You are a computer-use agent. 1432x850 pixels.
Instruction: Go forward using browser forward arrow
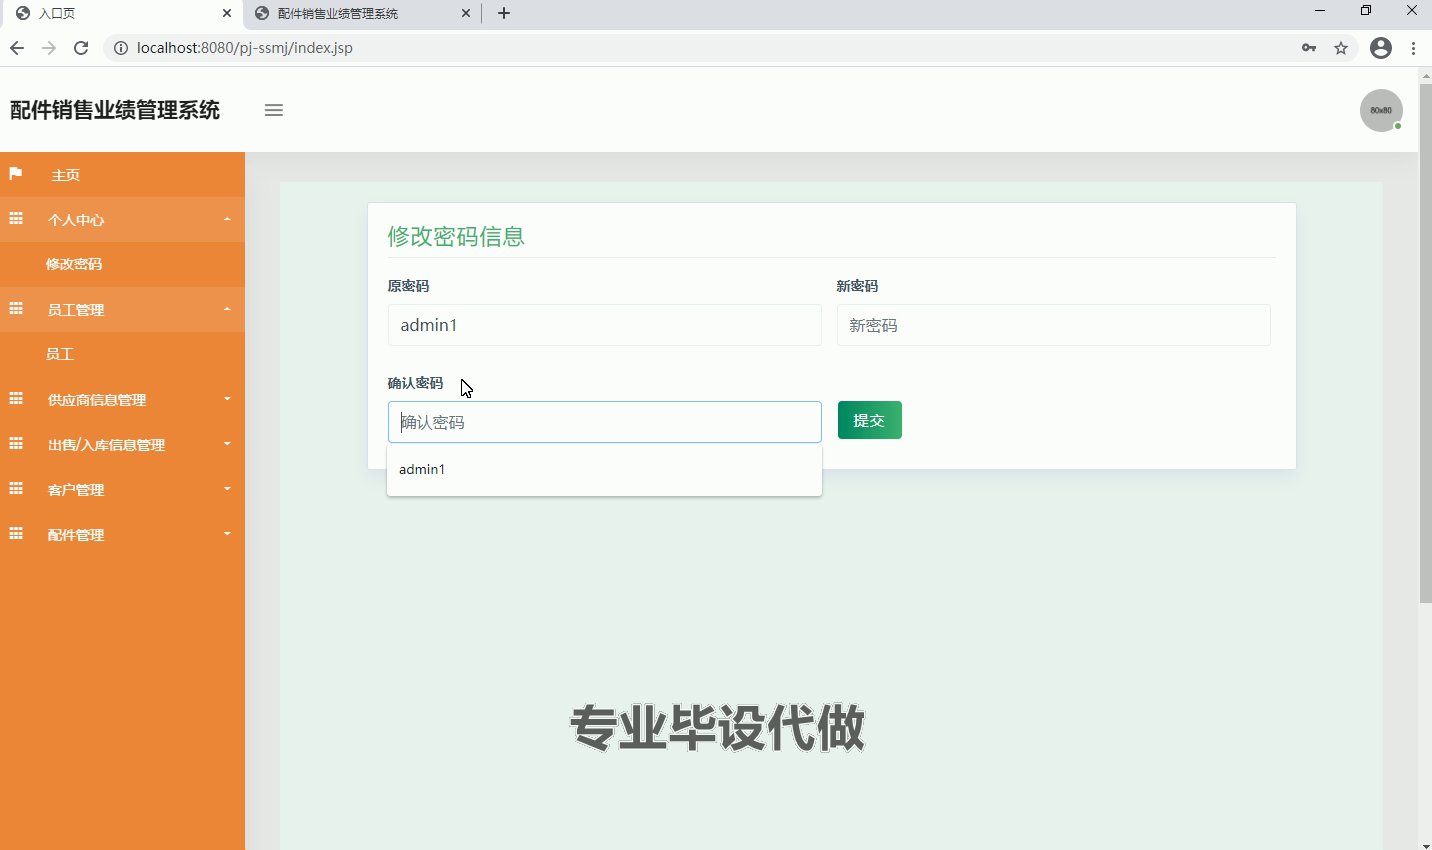tap(49, 48)
